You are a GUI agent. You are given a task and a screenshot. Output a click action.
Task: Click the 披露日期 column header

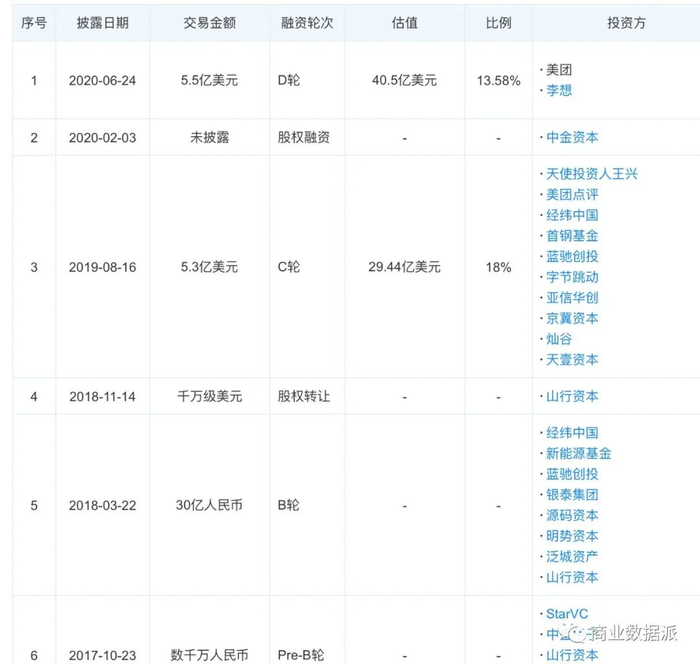[x=103, y=23]
